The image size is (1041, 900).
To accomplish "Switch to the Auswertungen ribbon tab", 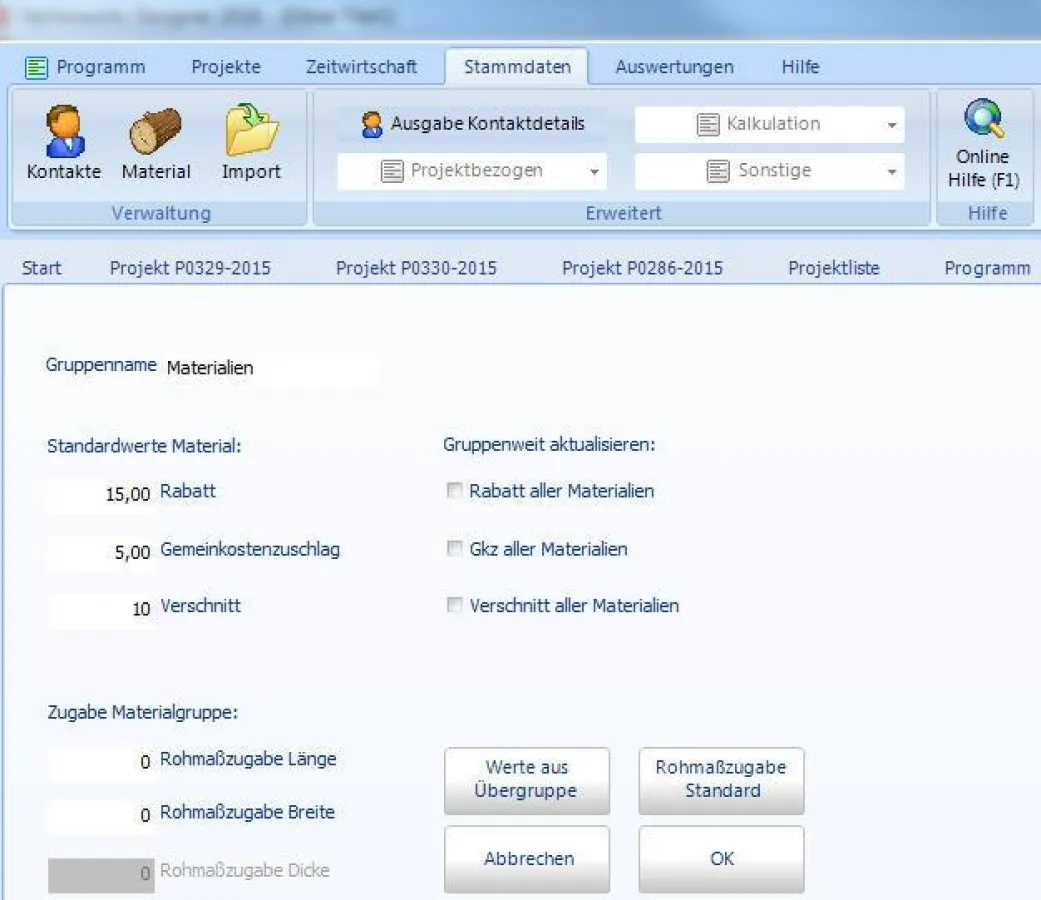I will pos(674,66).
